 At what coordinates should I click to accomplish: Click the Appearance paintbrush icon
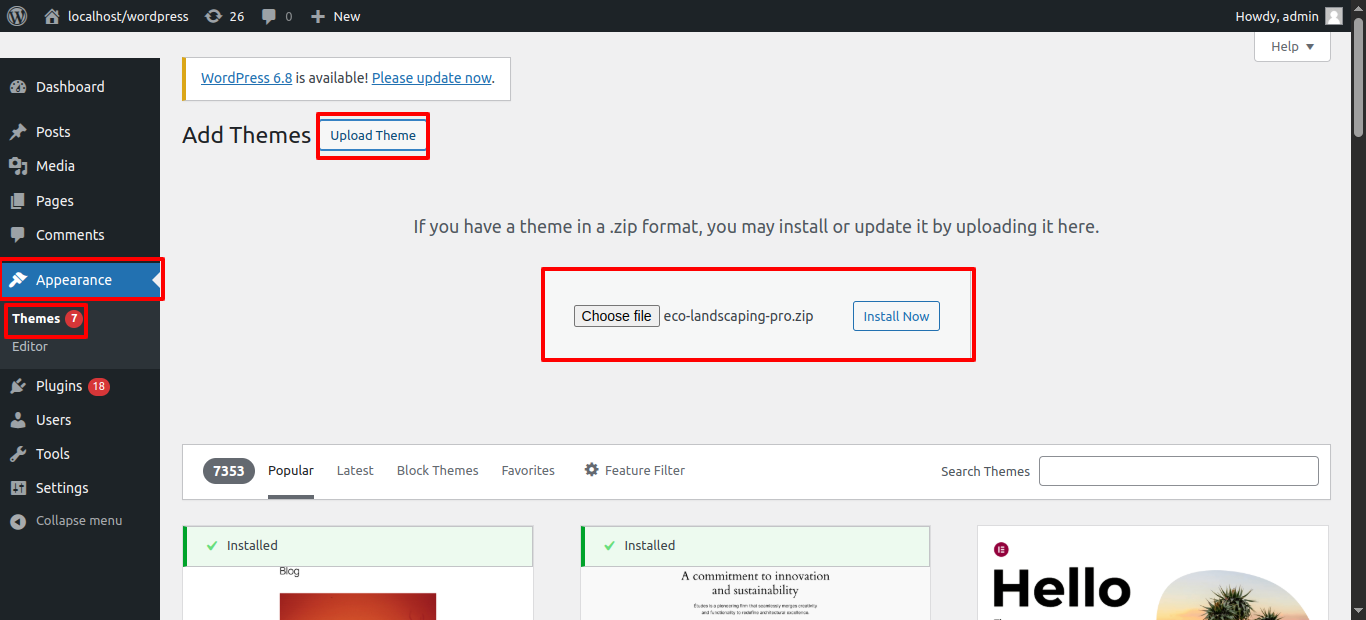tap(18, 280)
